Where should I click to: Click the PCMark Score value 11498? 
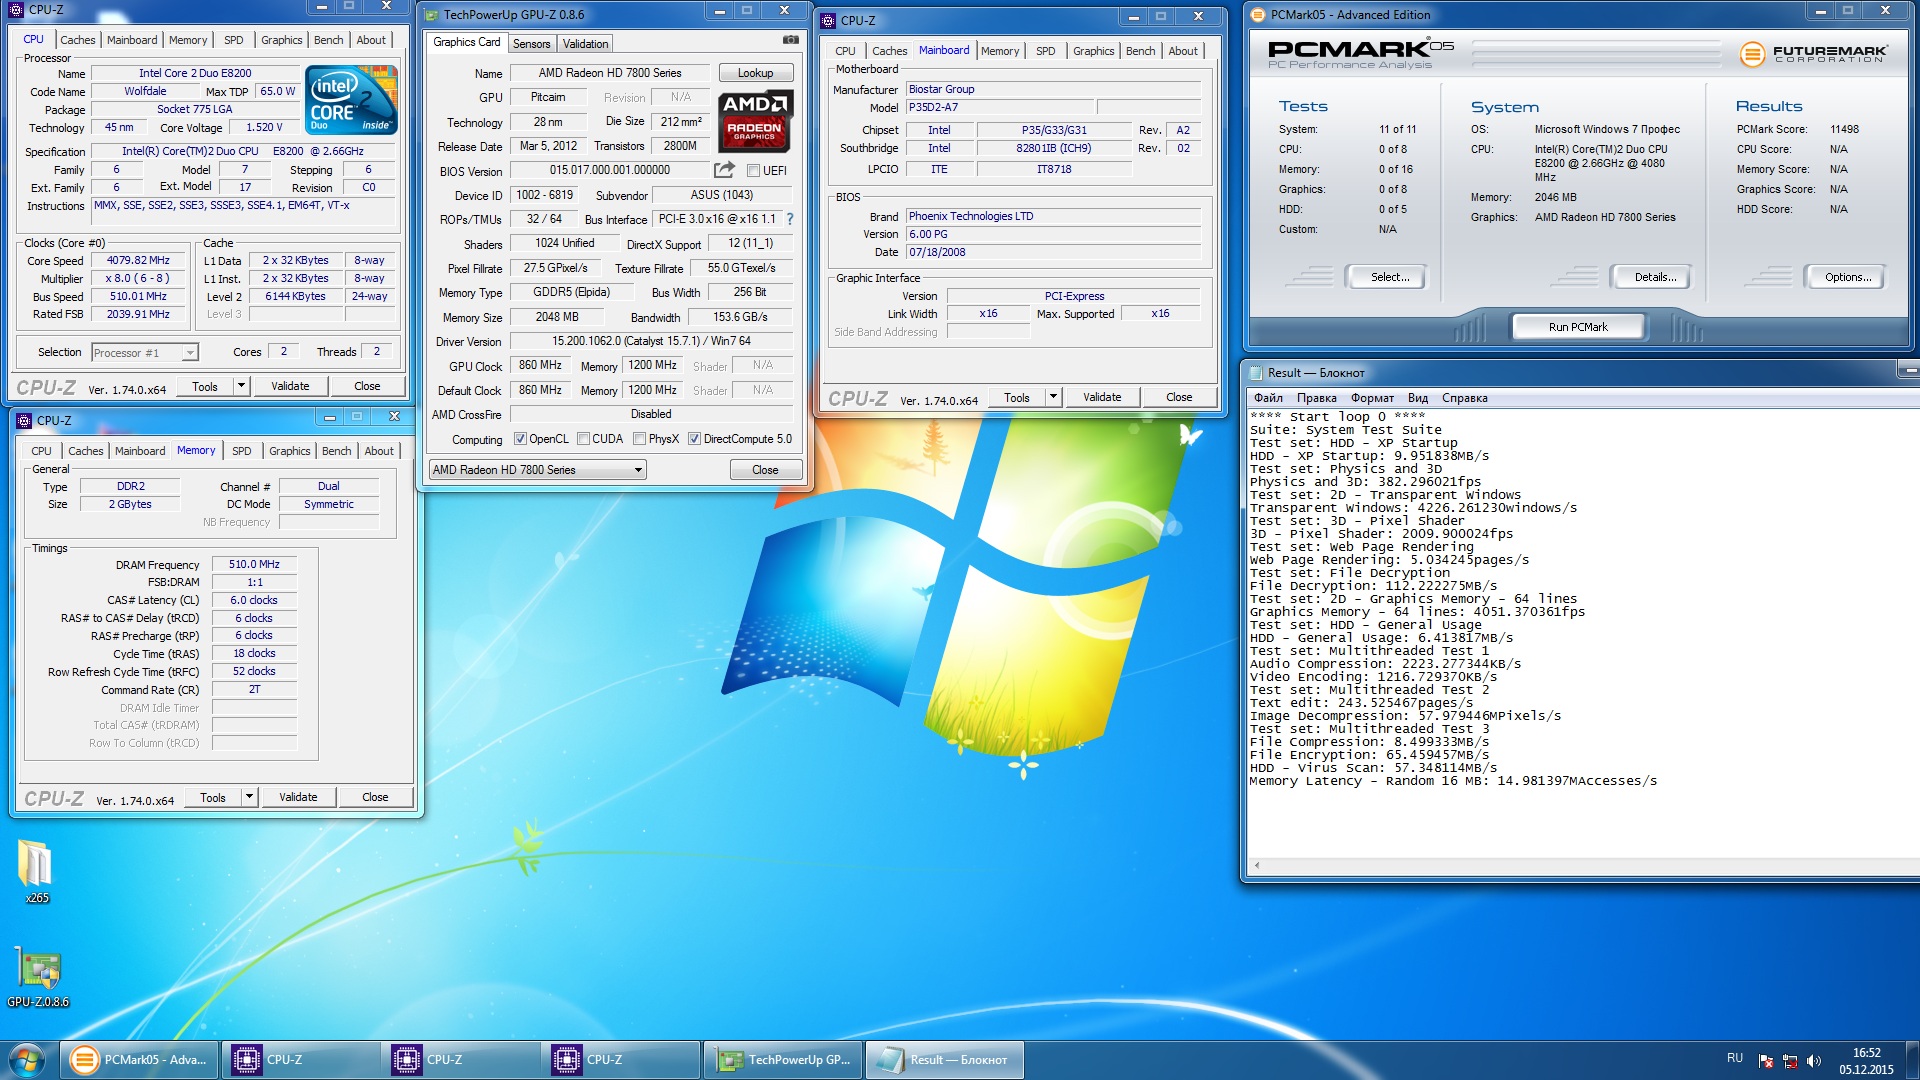1844,129
